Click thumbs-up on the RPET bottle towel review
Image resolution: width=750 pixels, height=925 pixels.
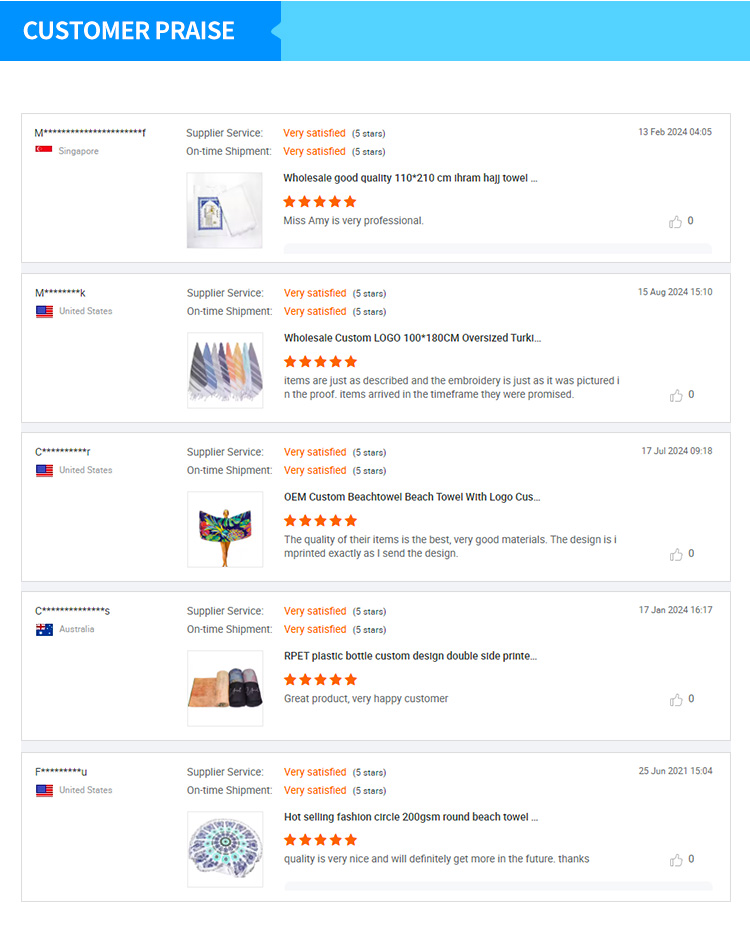pyautogui.click(x=676, y=698)
